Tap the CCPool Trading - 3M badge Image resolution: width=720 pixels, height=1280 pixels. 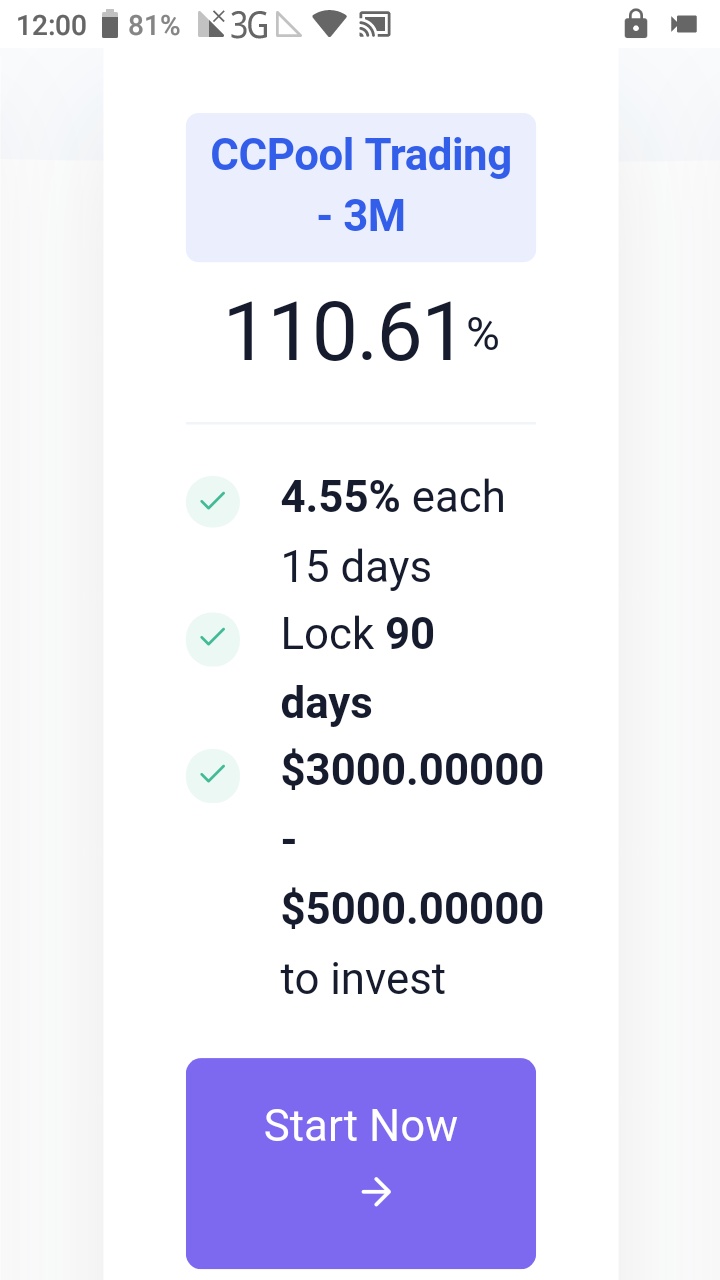[360, 187]
